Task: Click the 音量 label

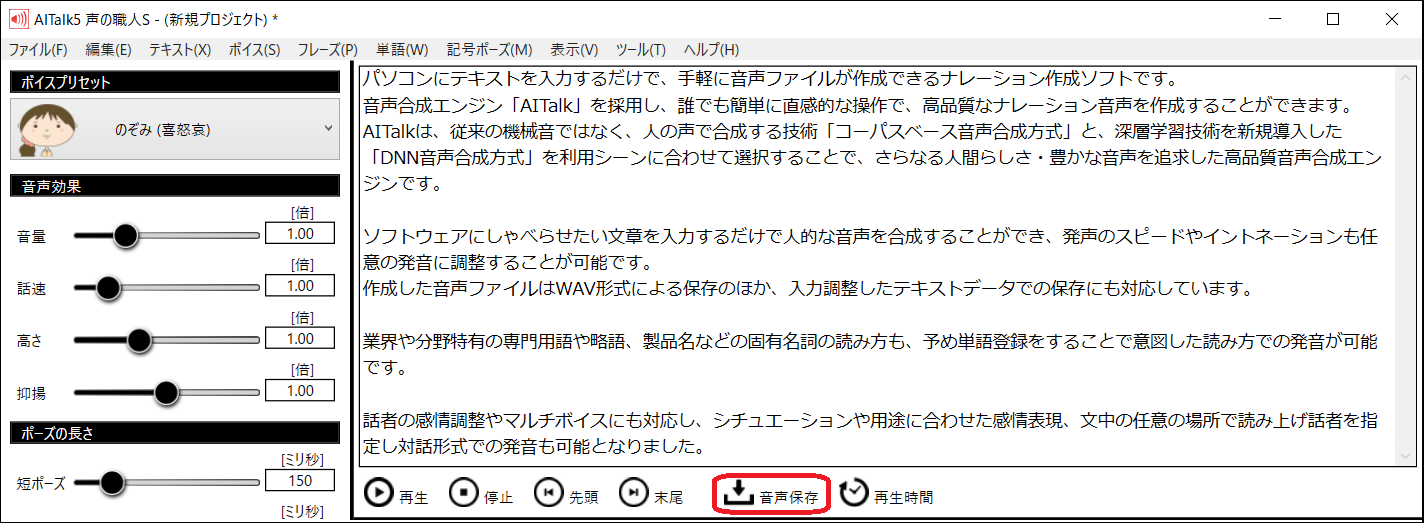Action: coord(31,237)
